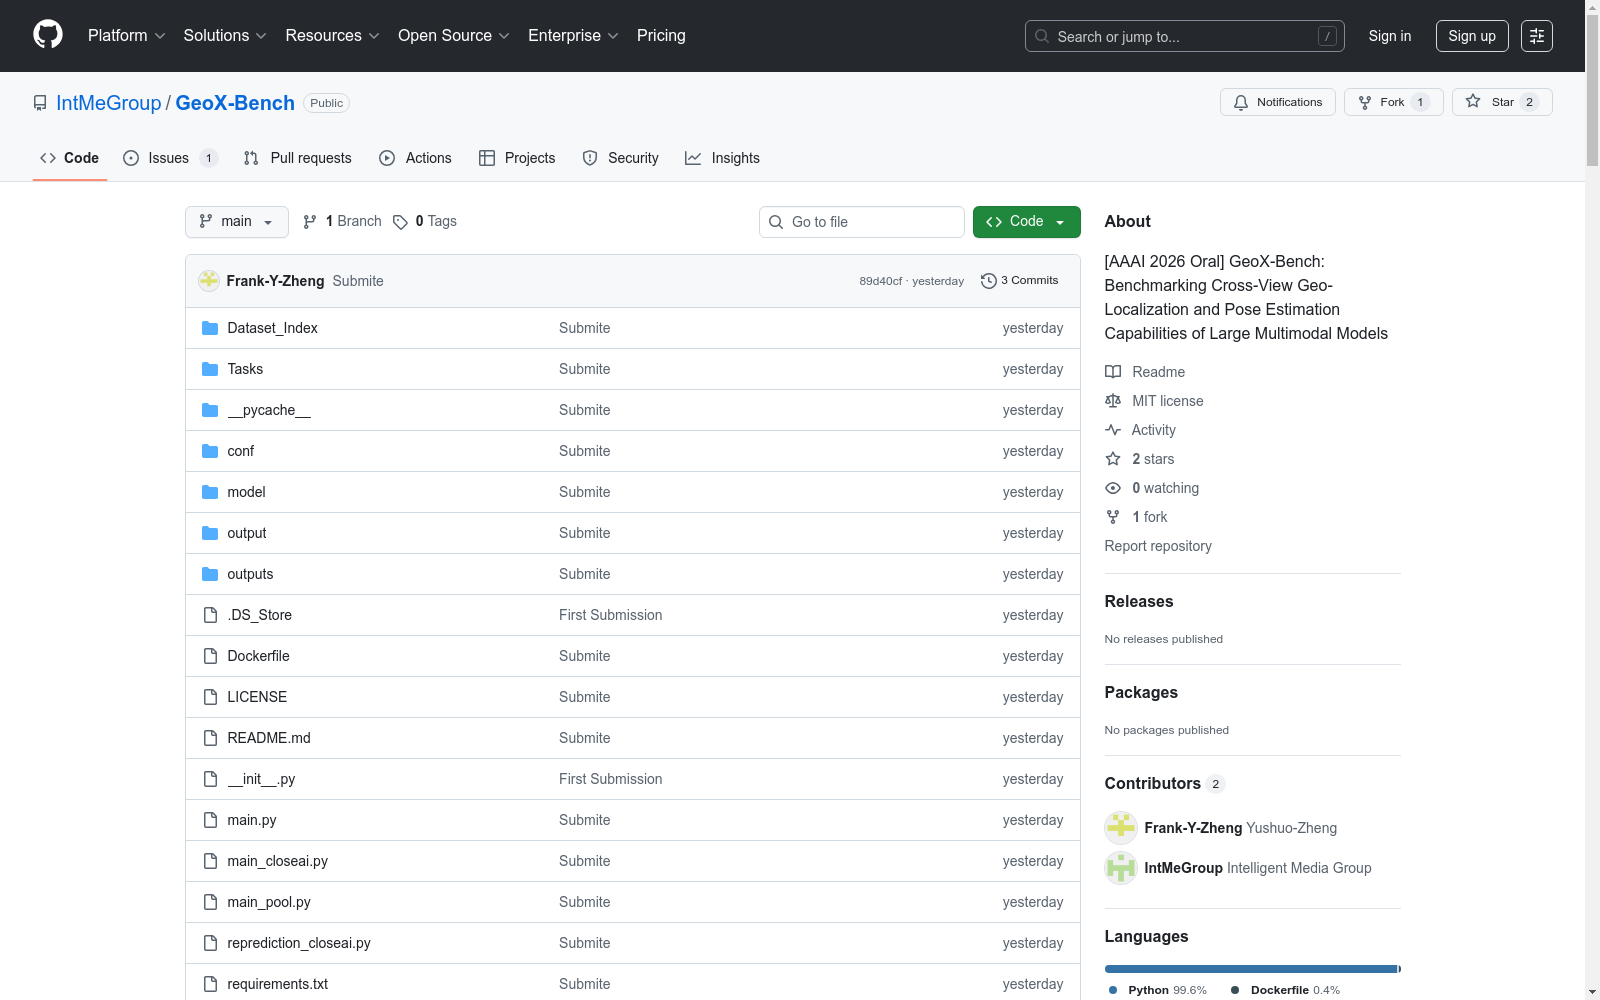Click the tag icon next to 0 Tags
Viewport: 1600px width, 1000px height.
(400, 222)
